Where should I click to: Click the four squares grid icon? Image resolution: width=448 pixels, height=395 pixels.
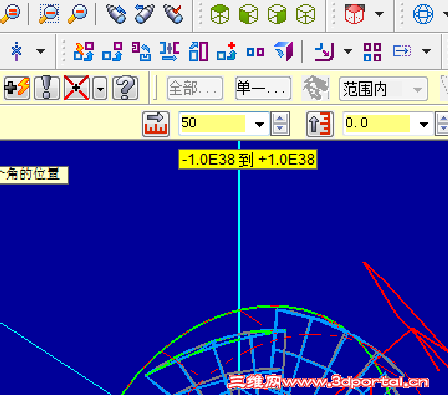[372, 51]
